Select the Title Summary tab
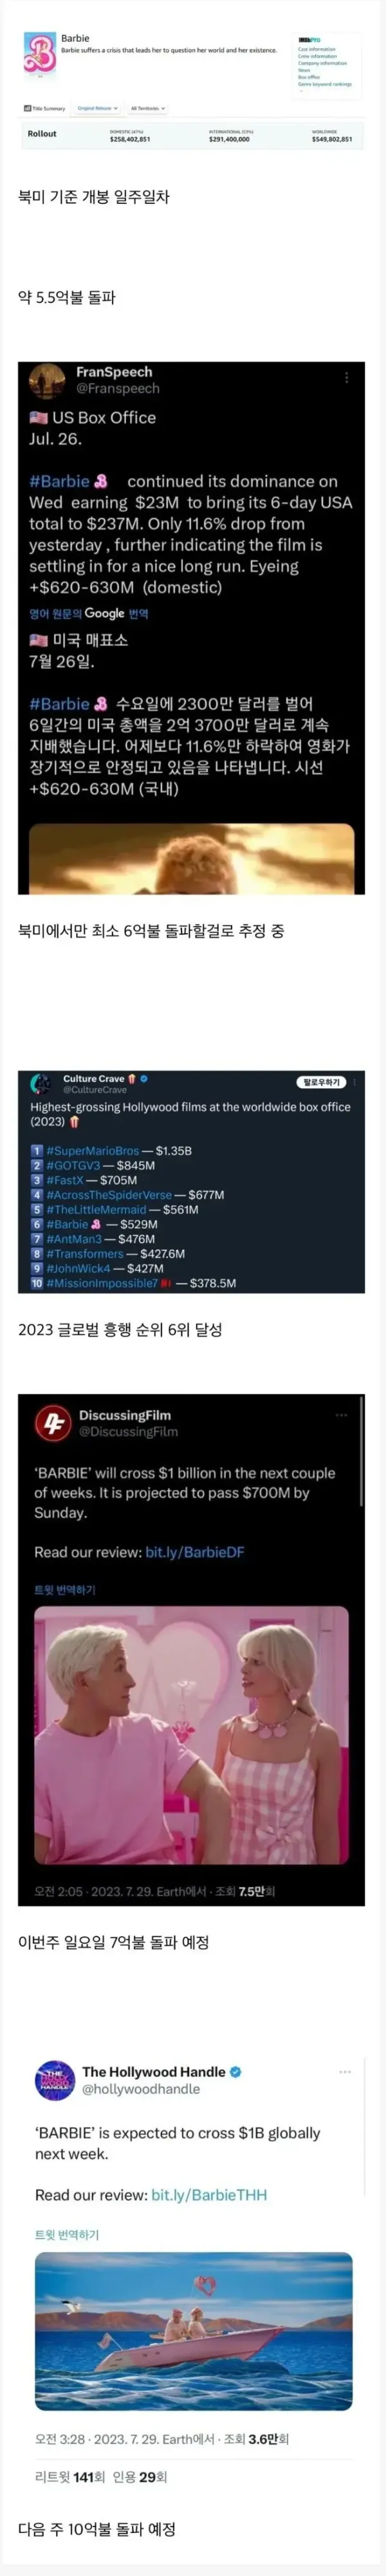Screen dimensions: 386x2576 click(45, 108)
